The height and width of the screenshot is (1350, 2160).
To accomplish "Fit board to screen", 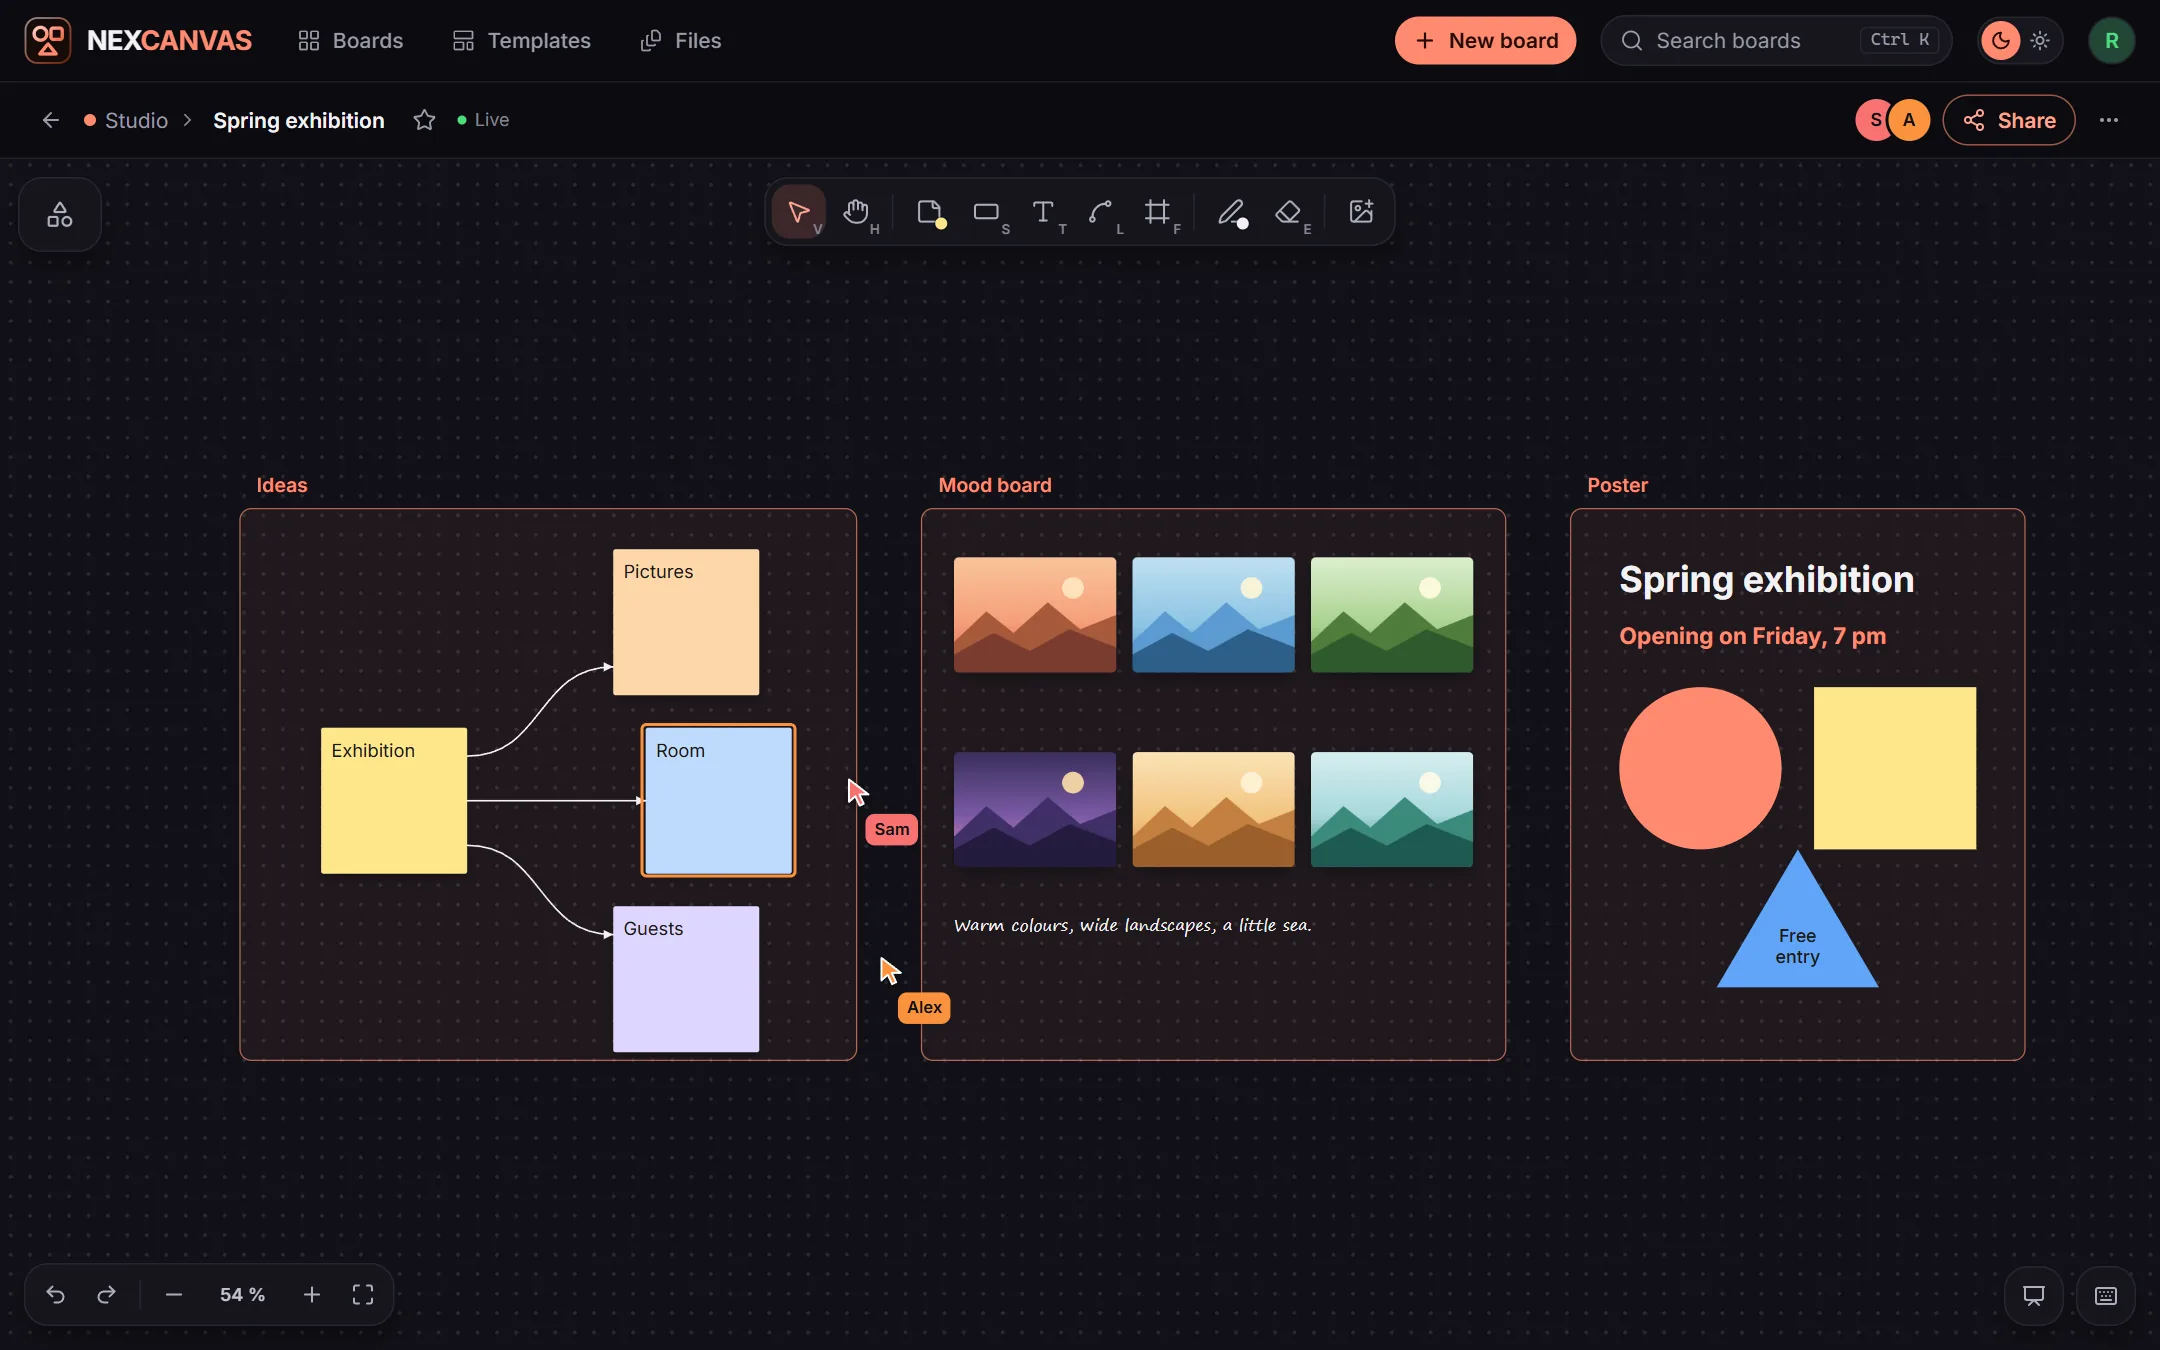I will click(x=363, y=1295).
